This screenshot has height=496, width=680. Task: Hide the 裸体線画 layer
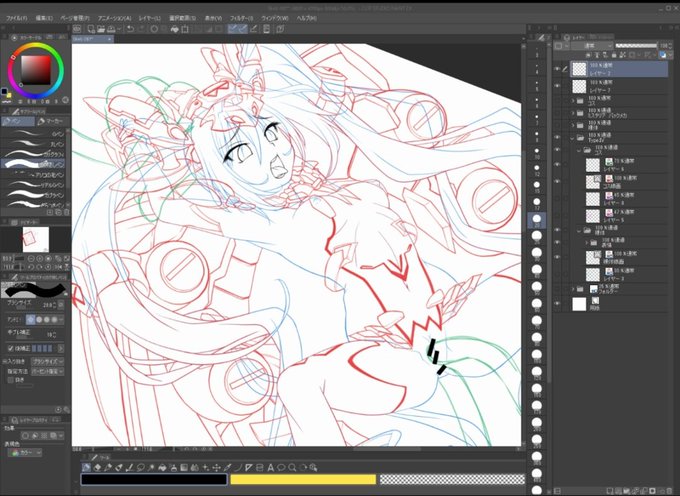click(x=557, y=257)
